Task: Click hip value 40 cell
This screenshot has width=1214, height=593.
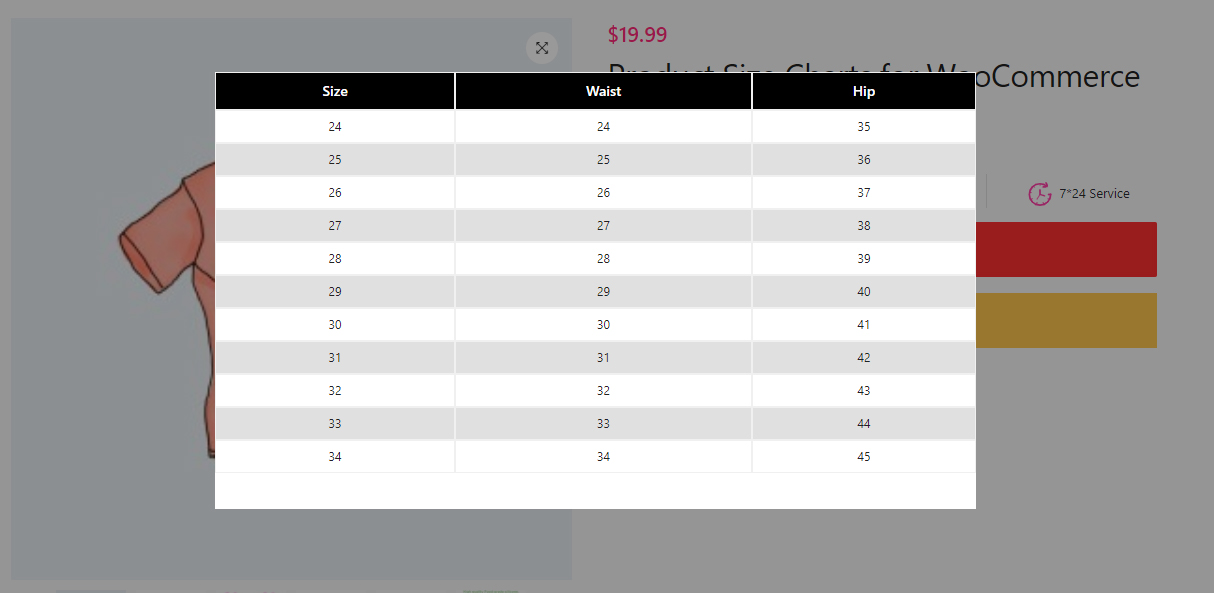Action: tap(864, 292)
